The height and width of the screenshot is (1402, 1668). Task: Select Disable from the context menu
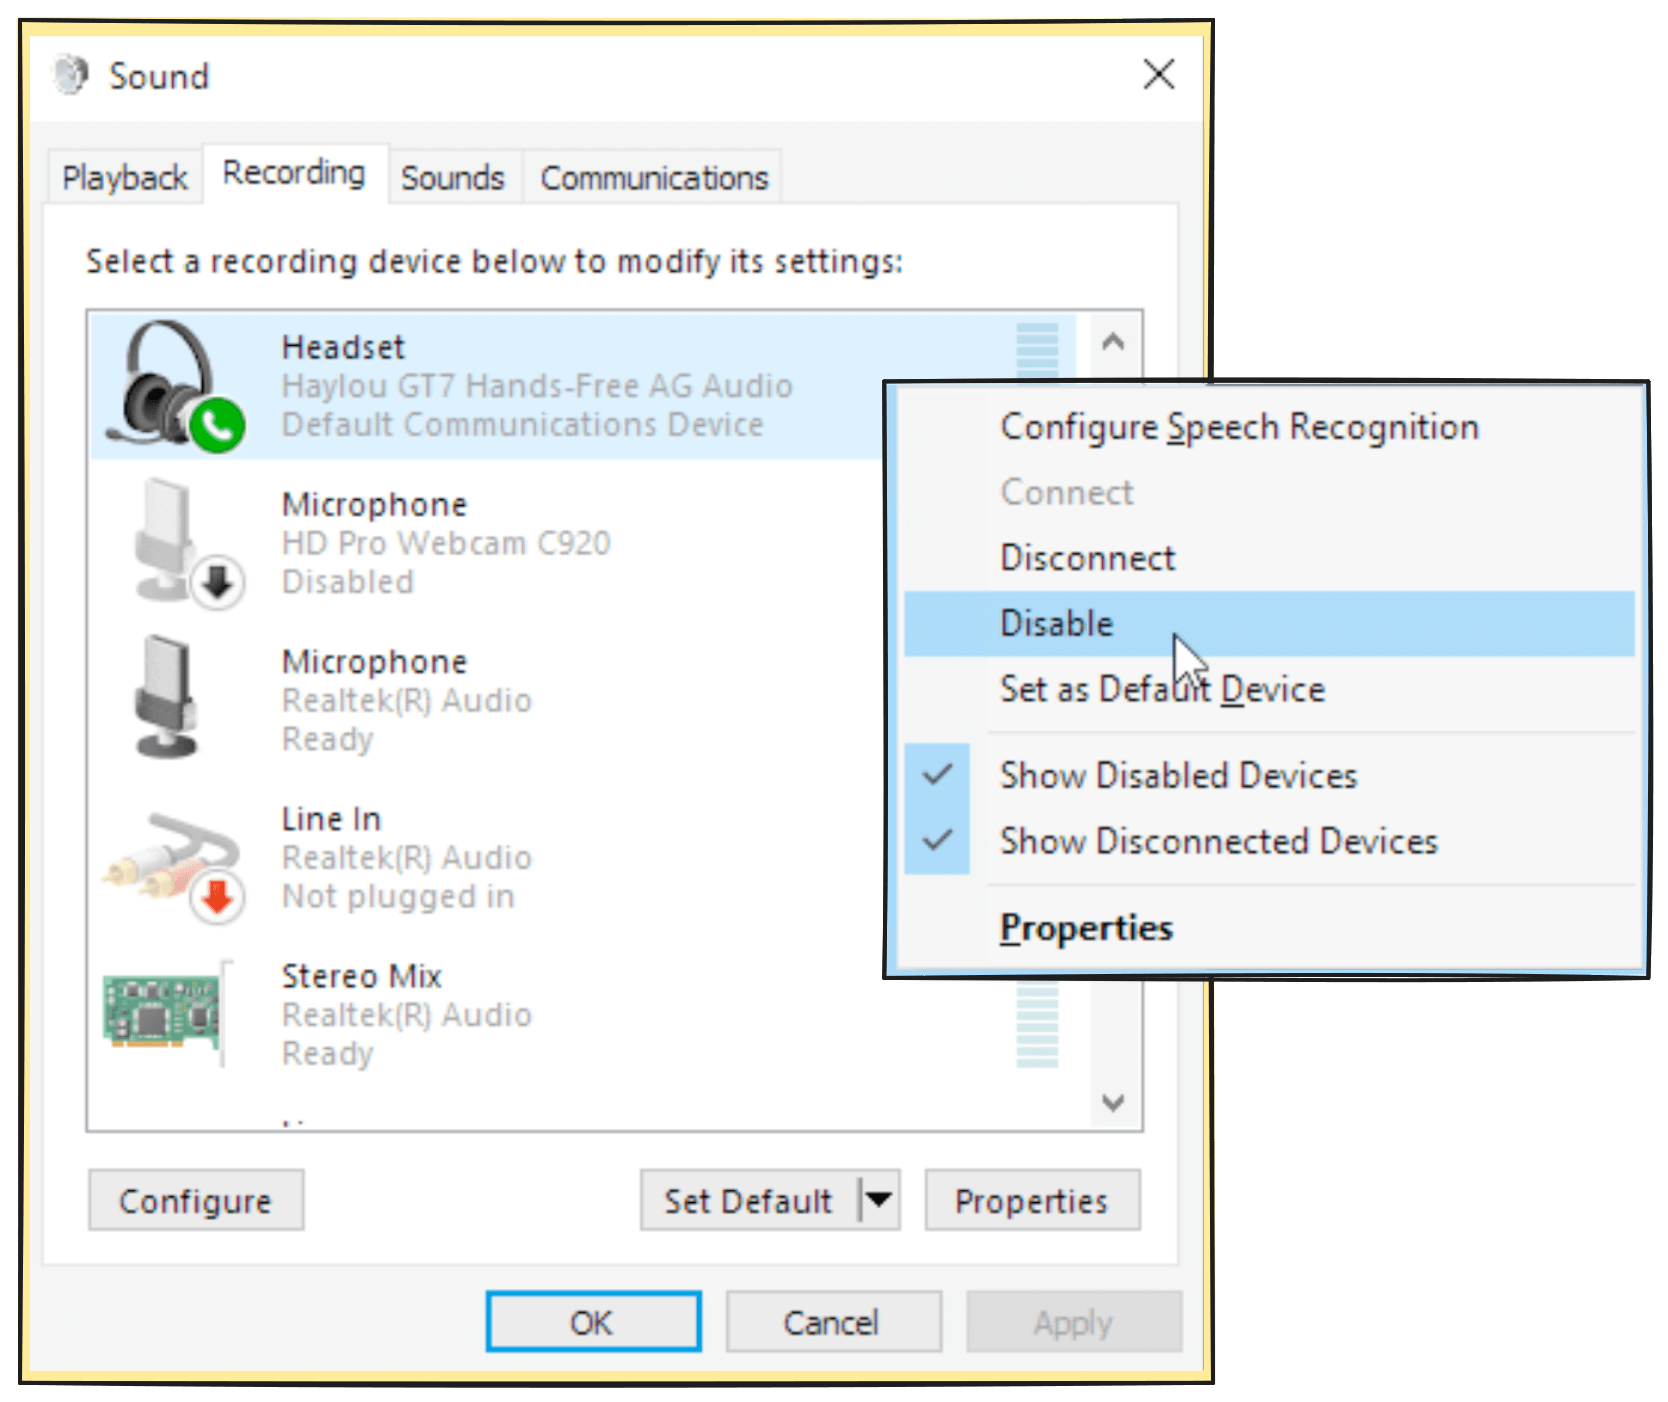coord(1056,622)
